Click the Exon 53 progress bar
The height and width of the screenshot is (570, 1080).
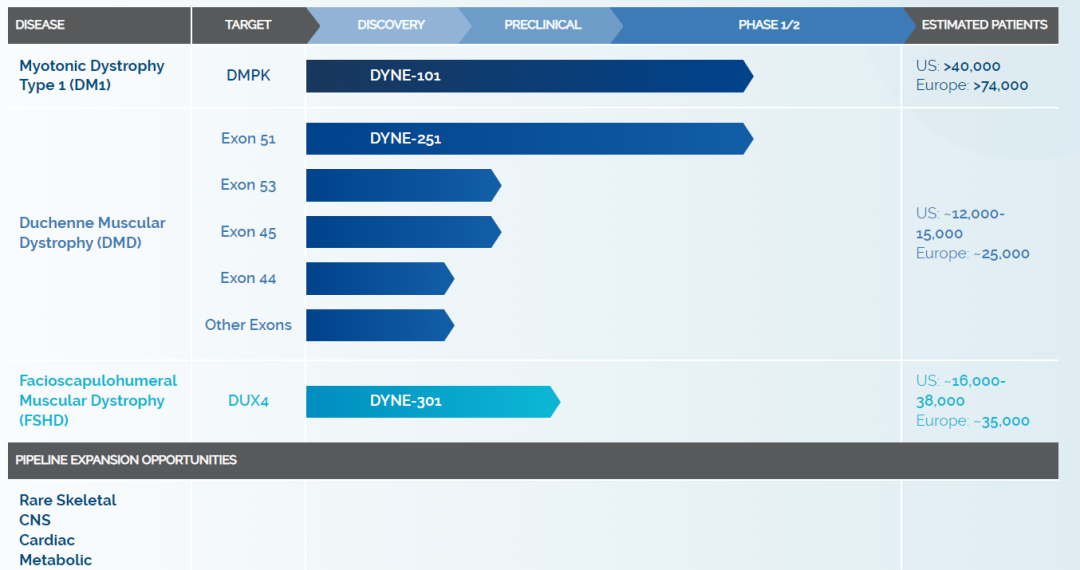[404, 185]
